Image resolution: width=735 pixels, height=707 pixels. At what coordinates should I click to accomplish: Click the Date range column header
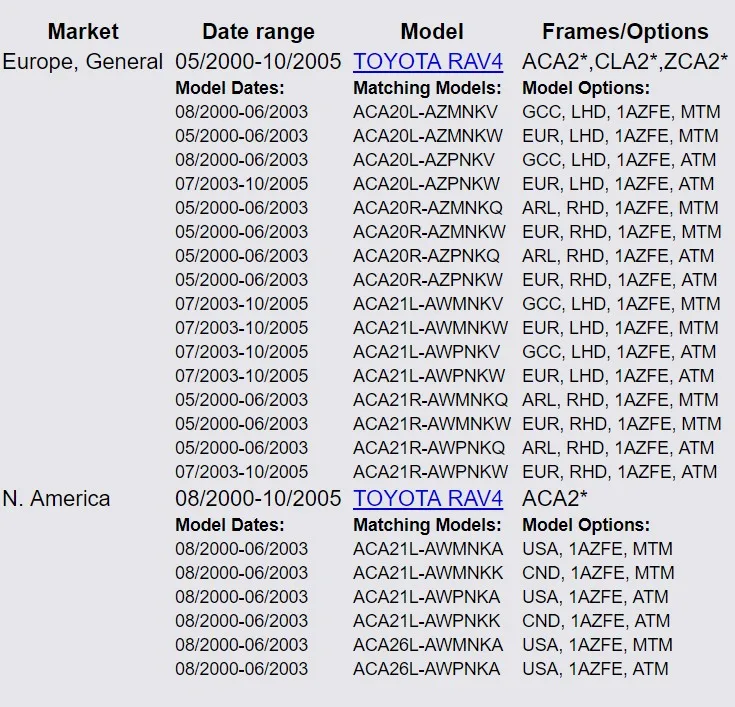[258, 32]
